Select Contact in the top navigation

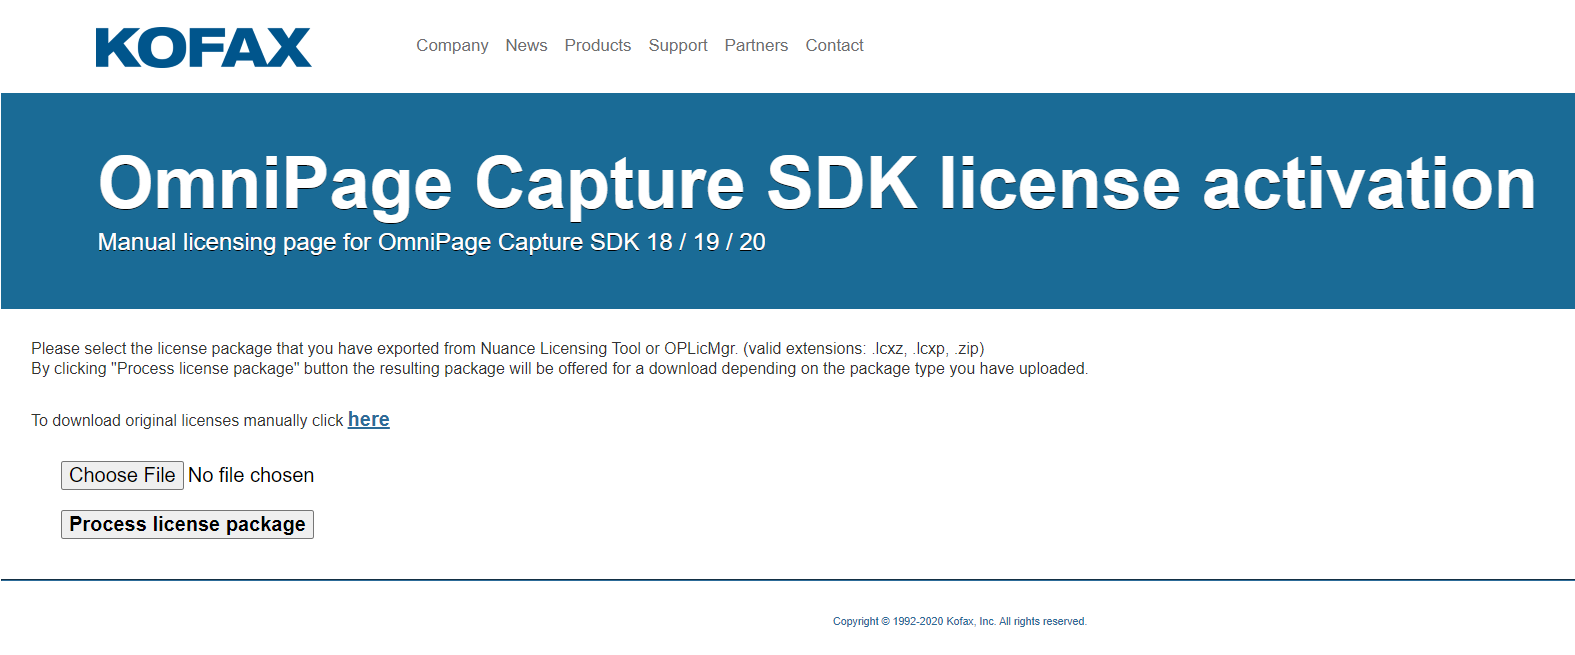pos(834,45)
